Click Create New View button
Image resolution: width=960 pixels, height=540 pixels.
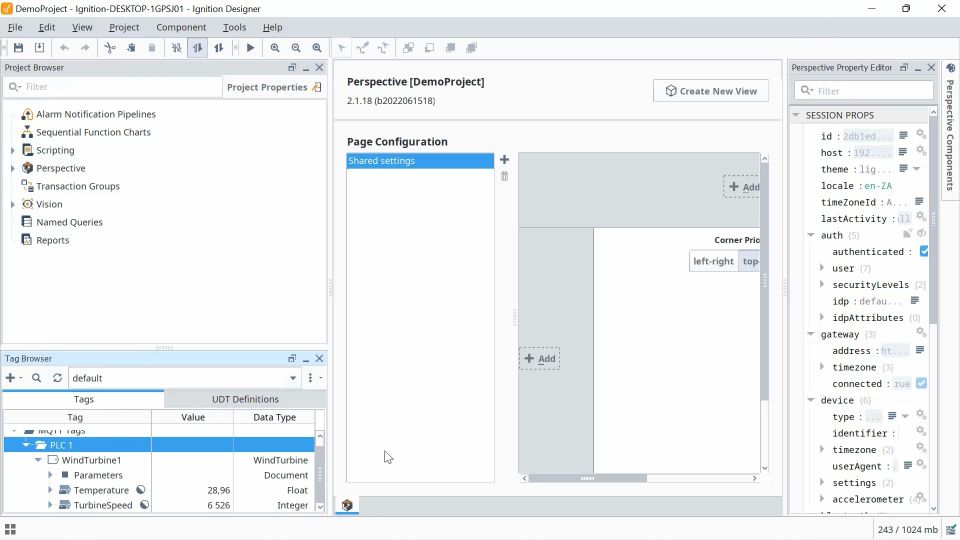(x=711, y=91)
